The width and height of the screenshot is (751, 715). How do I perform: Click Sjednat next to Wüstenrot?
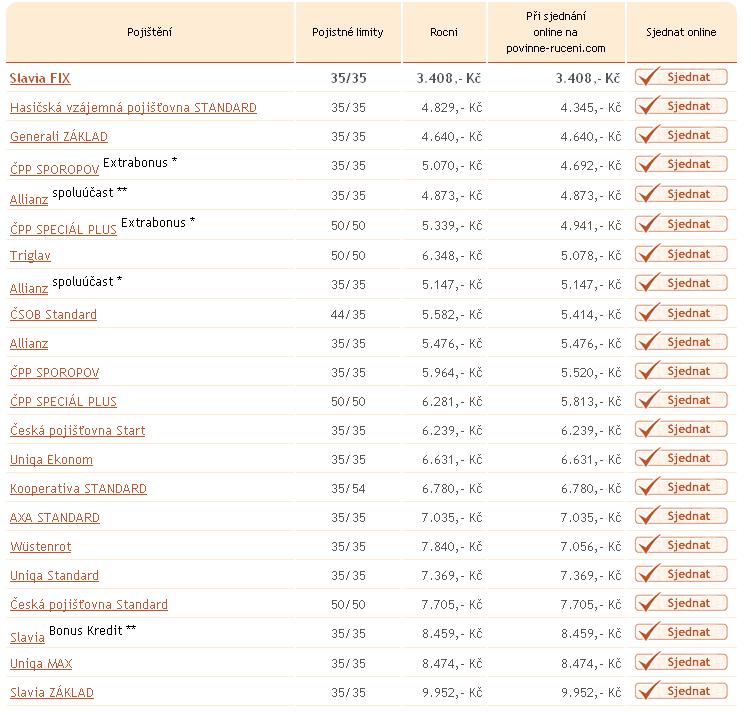tap(680, 546)
